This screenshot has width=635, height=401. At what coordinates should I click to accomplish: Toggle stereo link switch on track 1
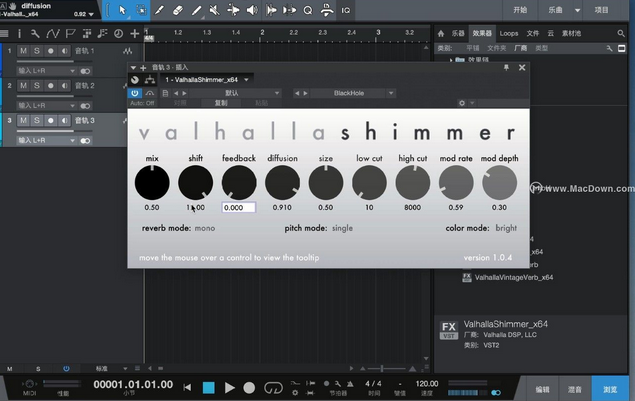tap(85, 71)
